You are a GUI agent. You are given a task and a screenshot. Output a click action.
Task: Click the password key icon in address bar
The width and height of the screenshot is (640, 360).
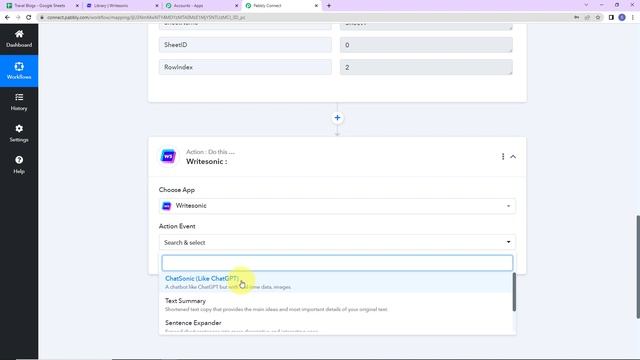576,18
